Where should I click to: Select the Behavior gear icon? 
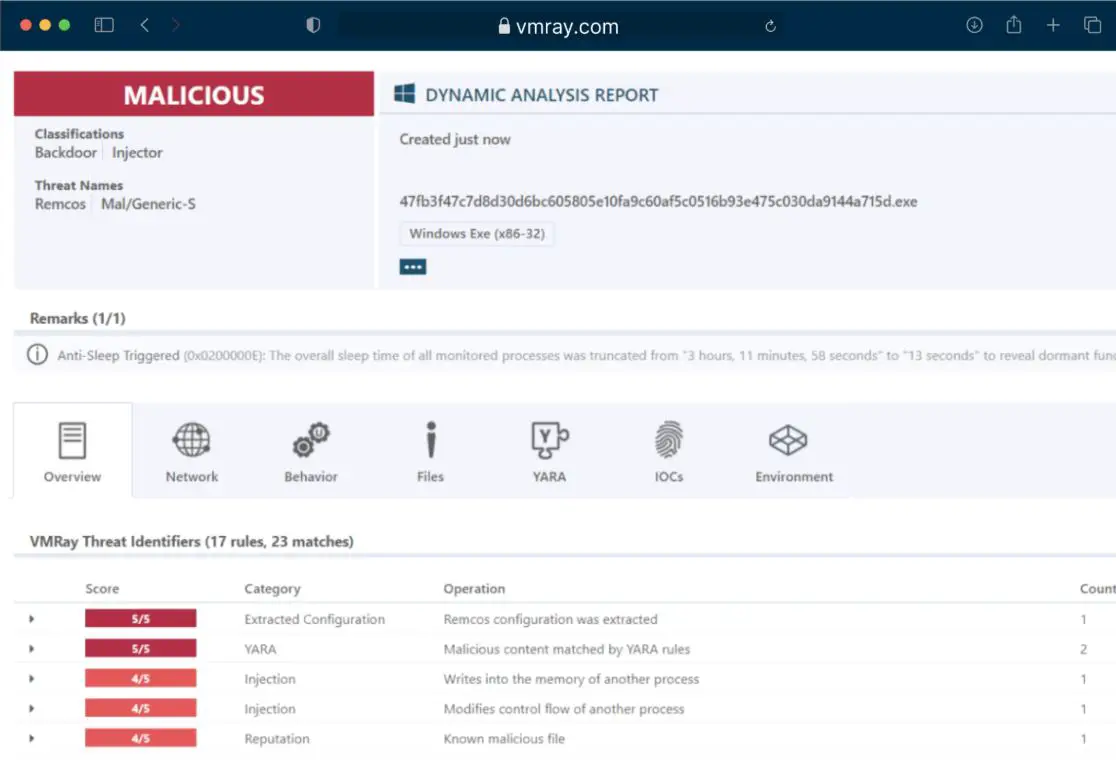pyautogui.click(x=310, y=438)
